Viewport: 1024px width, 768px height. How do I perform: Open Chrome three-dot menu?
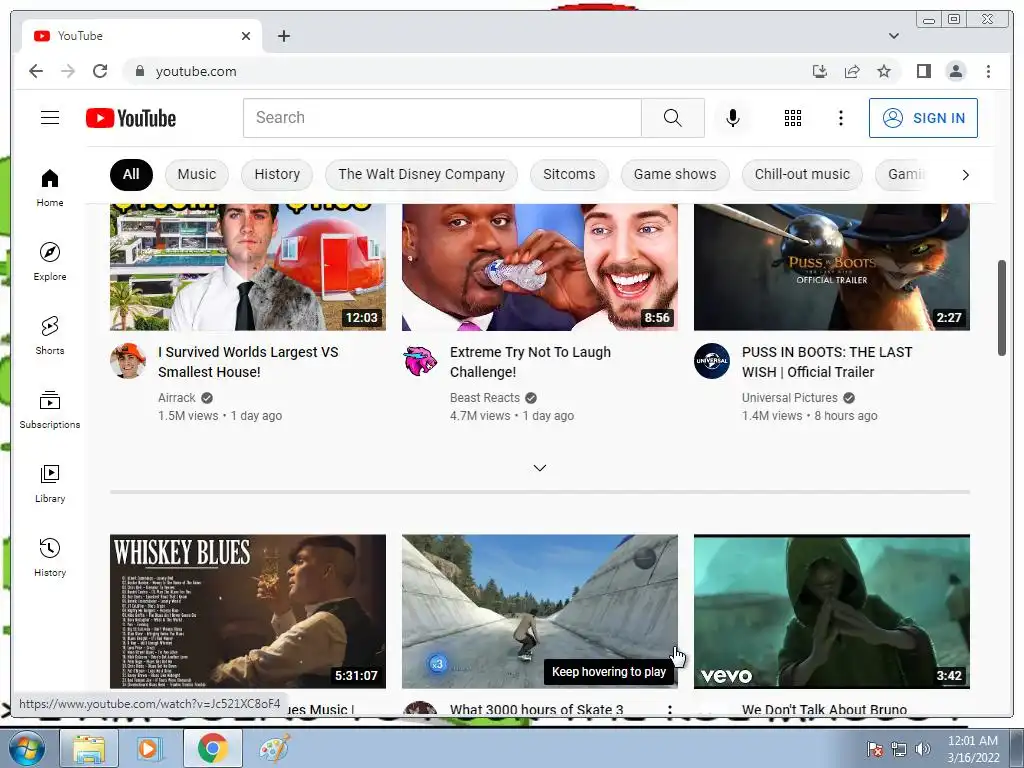[988, 71]
